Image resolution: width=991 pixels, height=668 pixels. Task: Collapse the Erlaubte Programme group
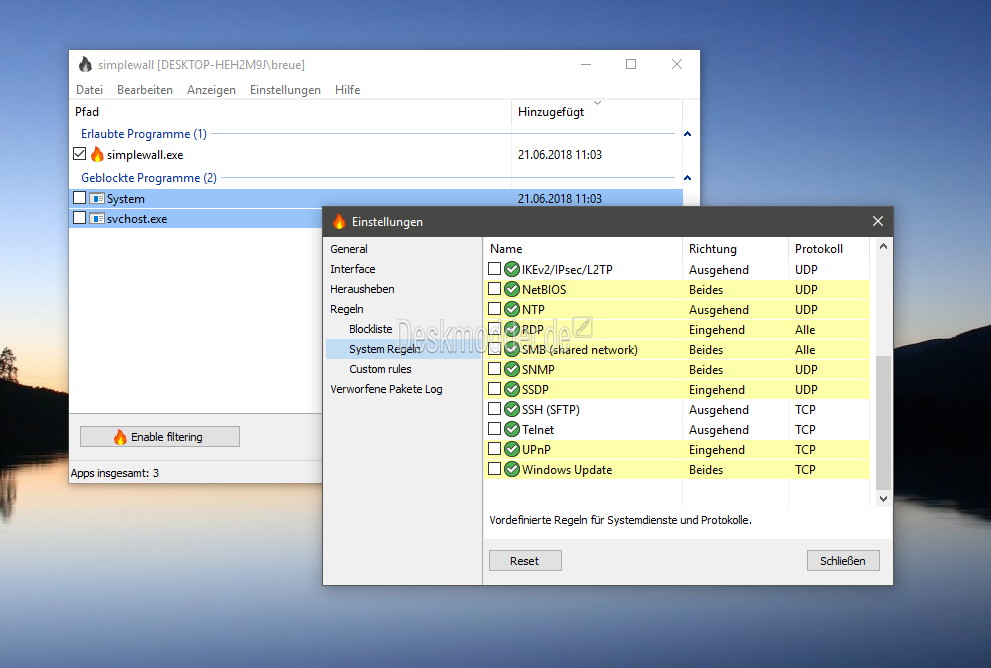(688, 134)
